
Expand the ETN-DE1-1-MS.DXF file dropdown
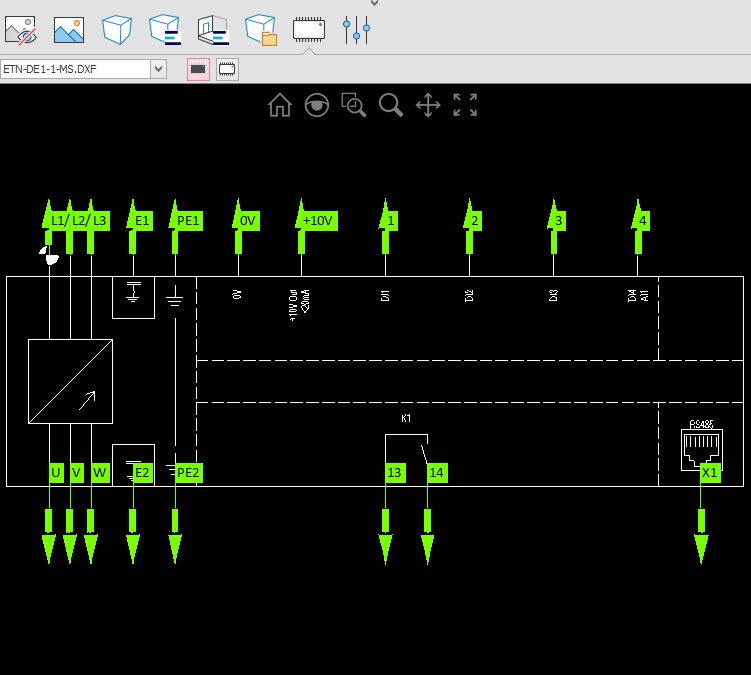pos(158,69)
